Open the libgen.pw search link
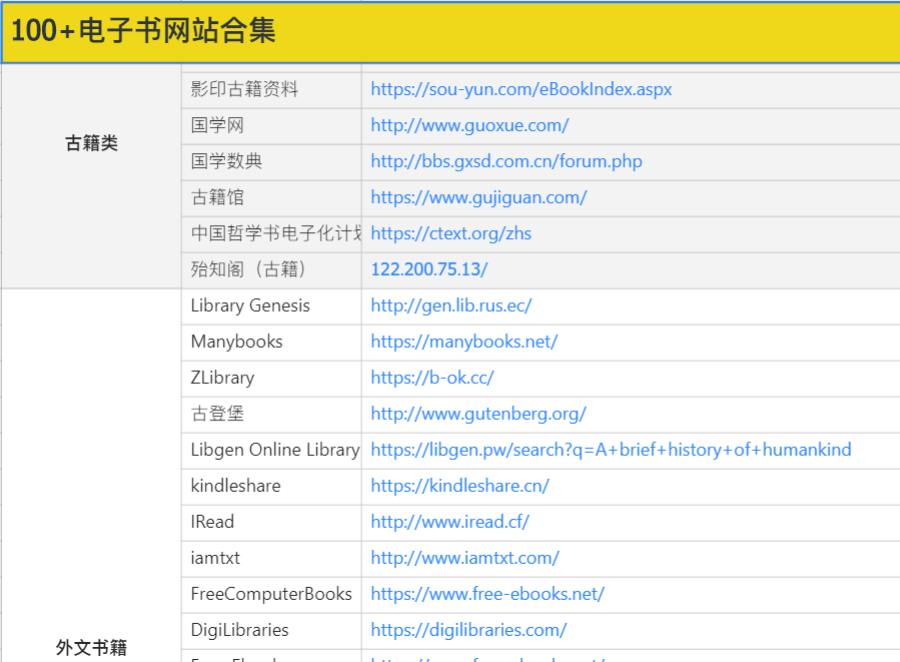Screen dimensions: 900x662 click(x=611, y=450)
